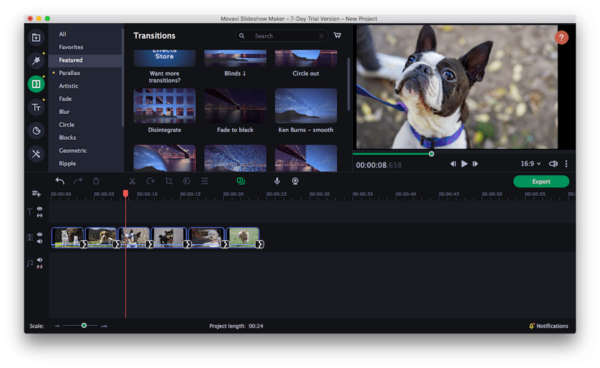Open the Import media tab icon
Viewport: 600px width, 368px height.
pos(36,37)
